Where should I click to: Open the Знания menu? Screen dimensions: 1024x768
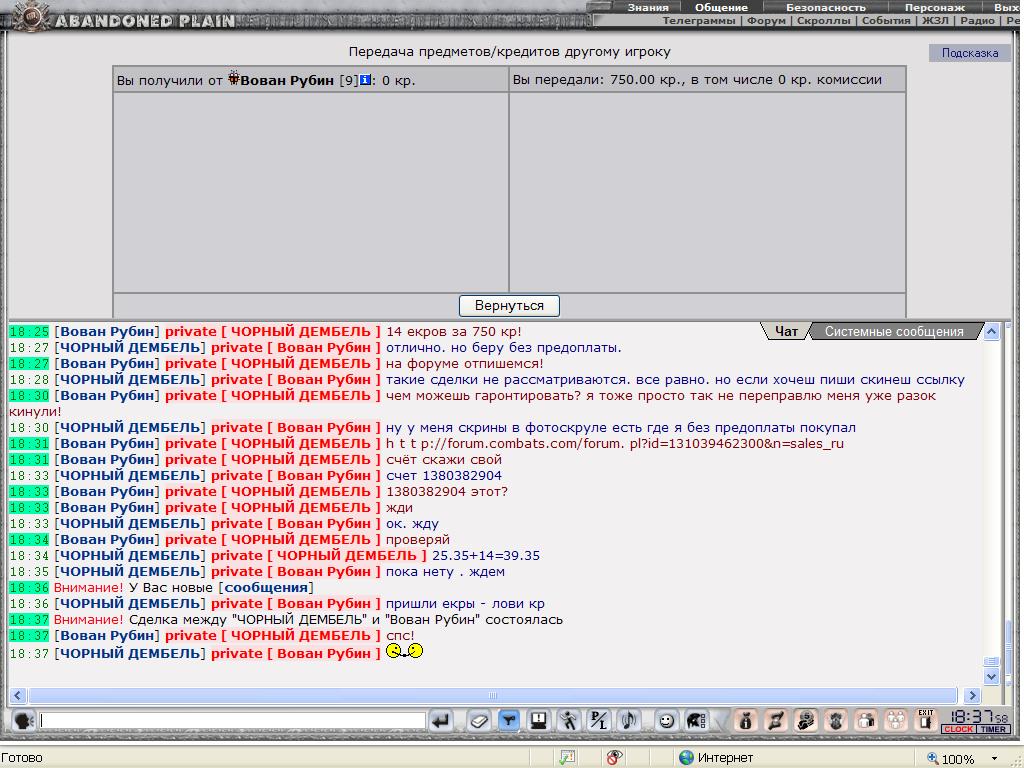click(x=648, y=8)
